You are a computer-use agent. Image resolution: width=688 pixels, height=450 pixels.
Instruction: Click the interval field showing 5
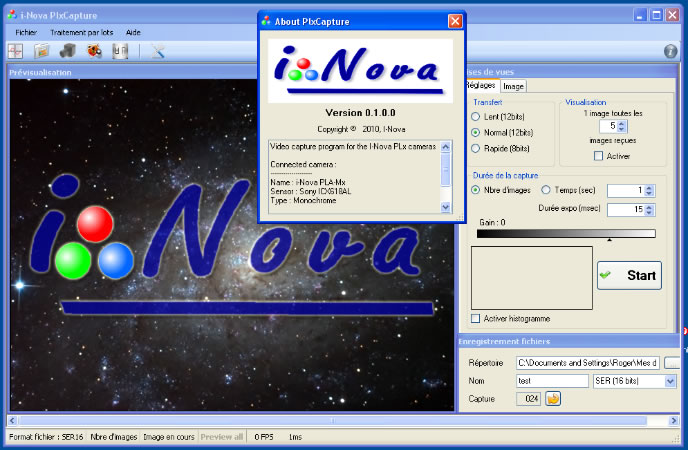[609, 126]
